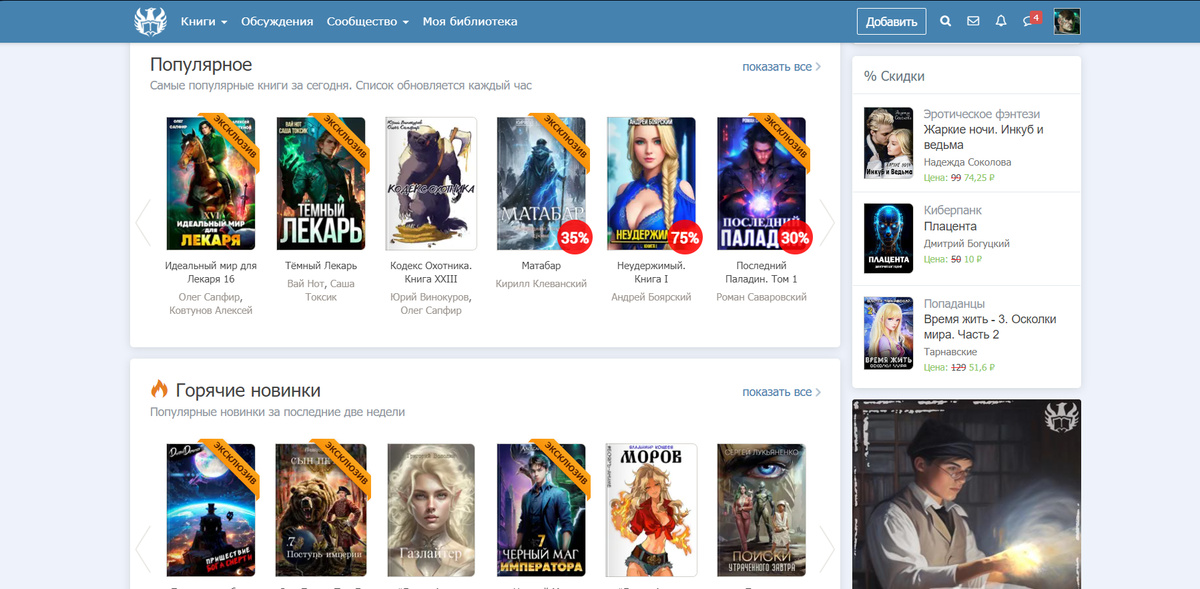The height and width of the screenshot is (589, 1200).
Task: Open Моя библиотека page
Action: pyautogui.click(x=470, y=21)
